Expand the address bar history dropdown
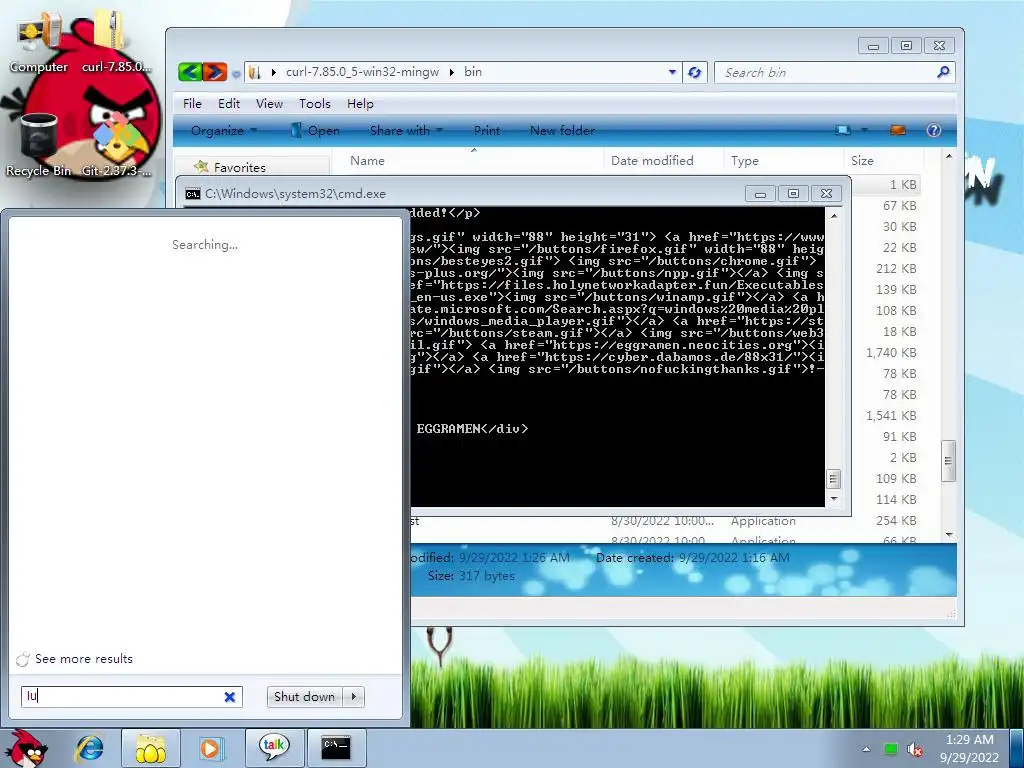 [672, 72]
